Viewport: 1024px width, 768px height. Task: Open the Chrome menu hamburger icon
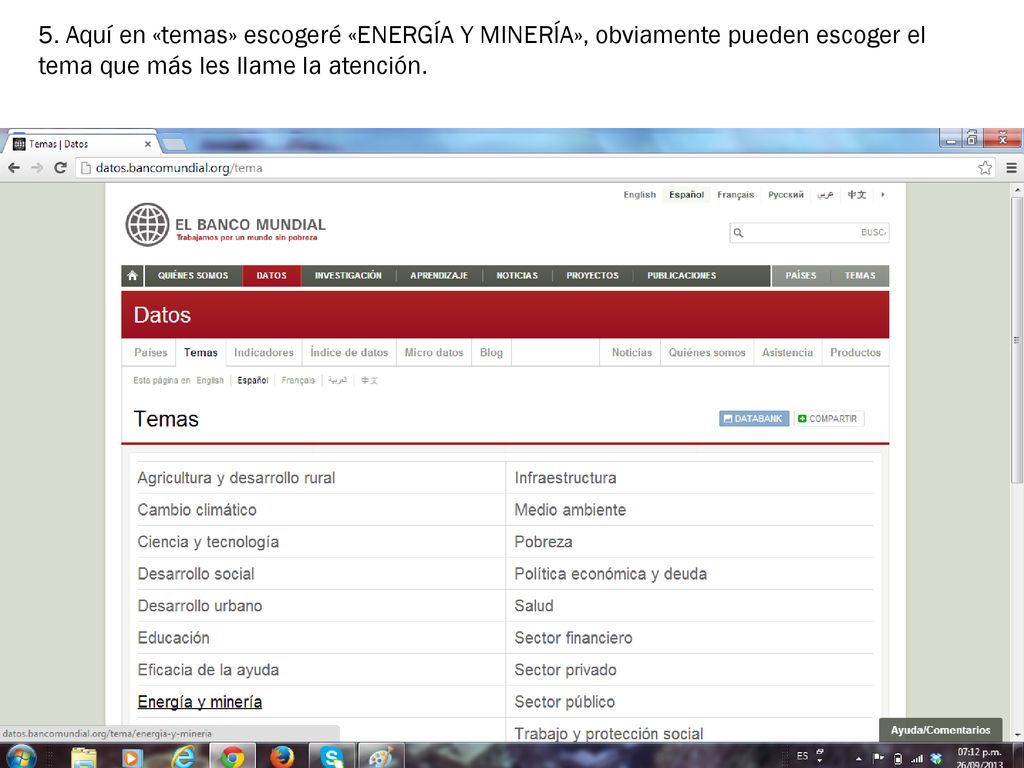click(1012, 168)
